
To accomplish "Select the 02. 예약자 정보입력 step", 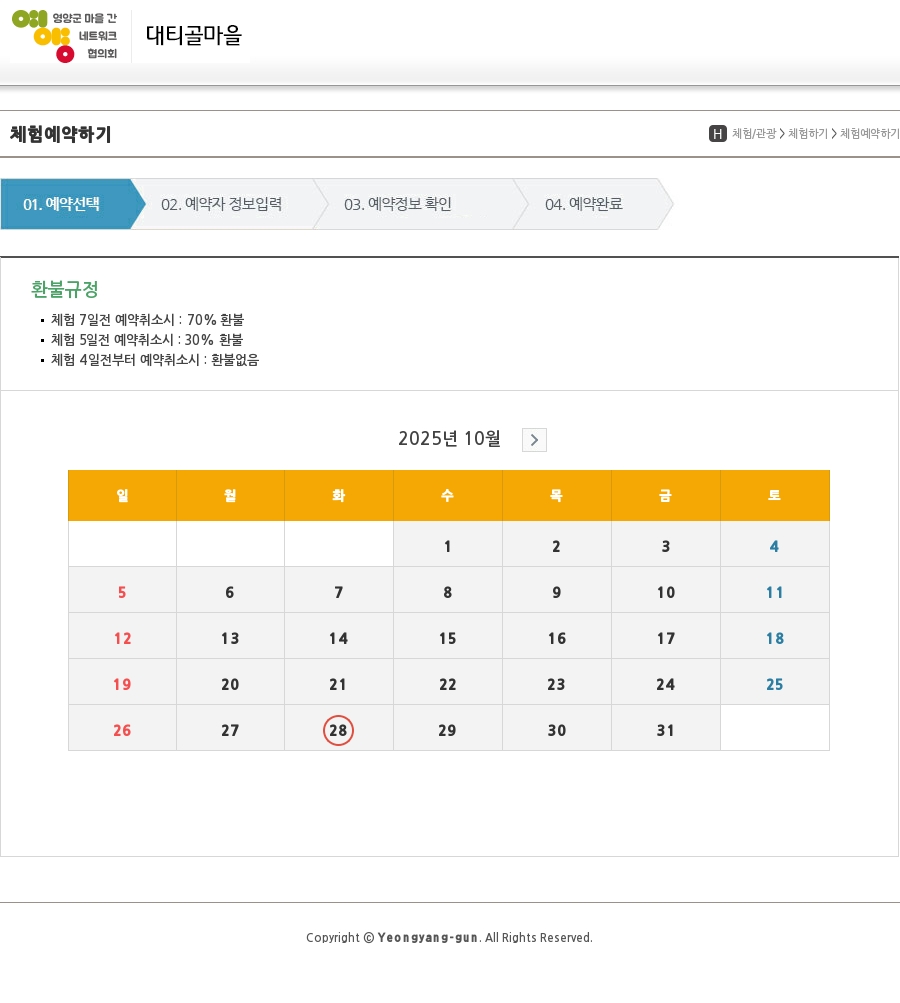I will coord(221,204).
